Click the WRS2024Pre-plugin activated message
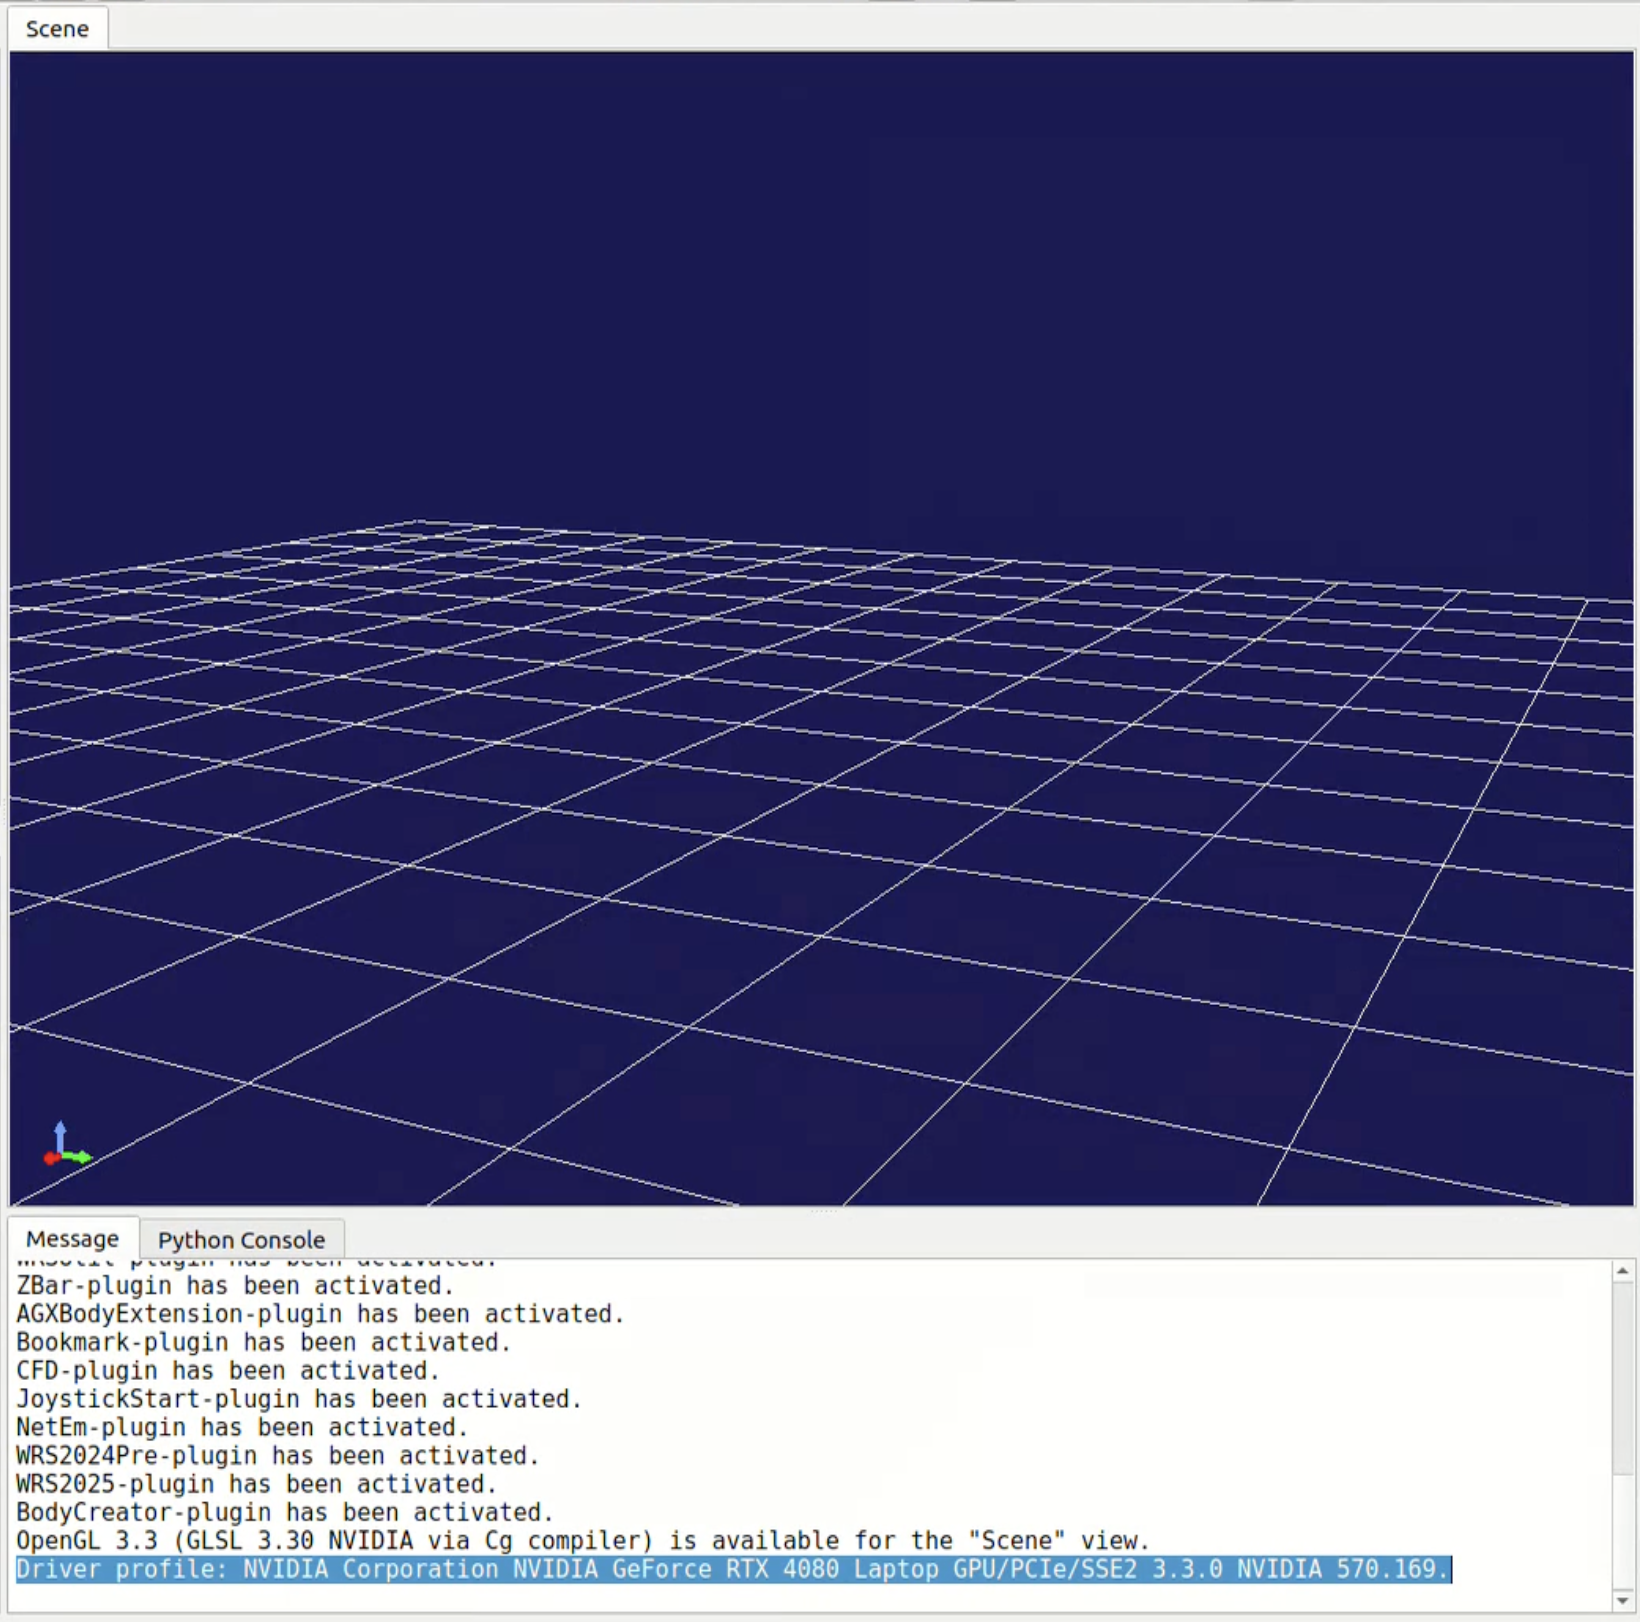Viewport: 1640px width, 1622px height. [277, 1455]
